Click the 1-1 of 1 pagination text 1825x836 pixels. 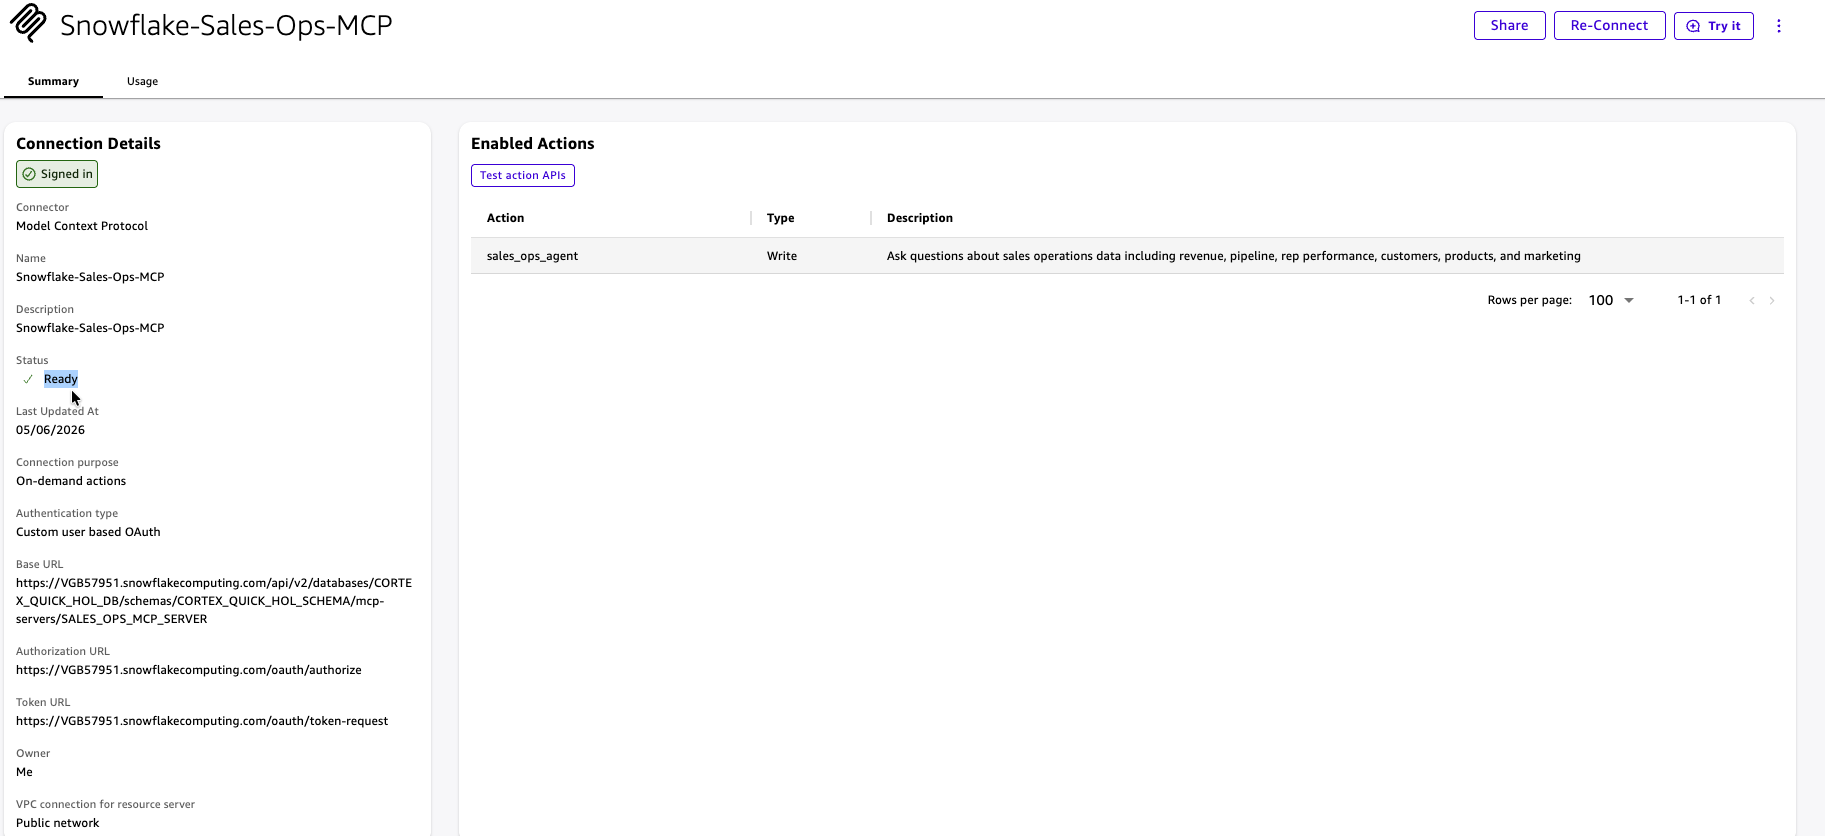[x=1699, y=300]
